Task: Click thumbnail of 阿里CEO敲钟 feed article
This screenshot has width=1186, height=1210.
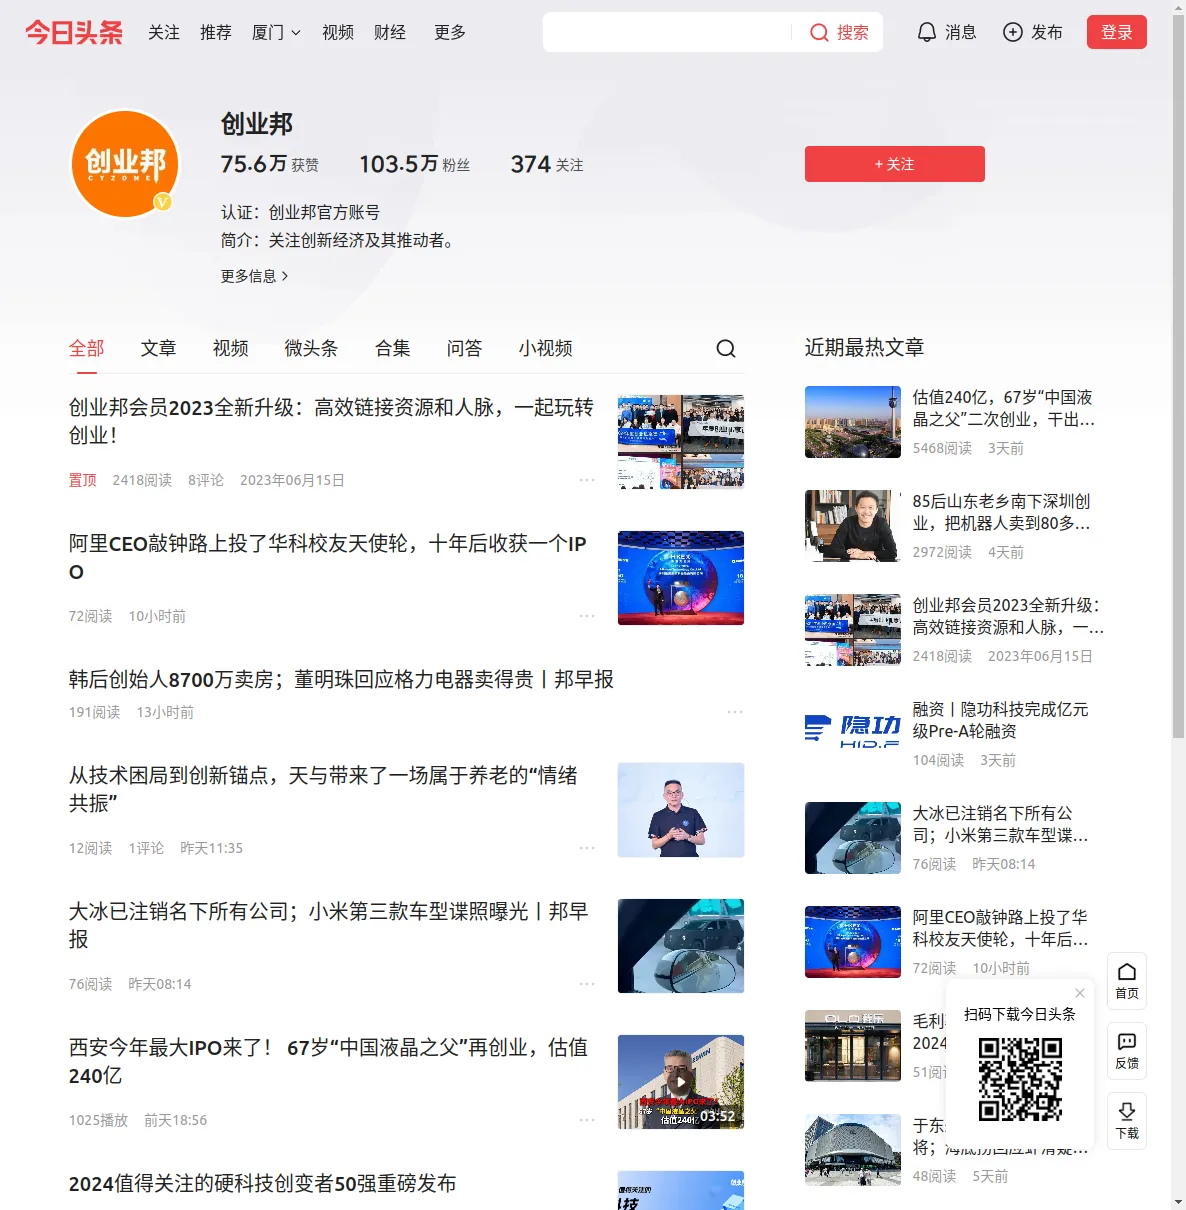Action: coord(681,578)
